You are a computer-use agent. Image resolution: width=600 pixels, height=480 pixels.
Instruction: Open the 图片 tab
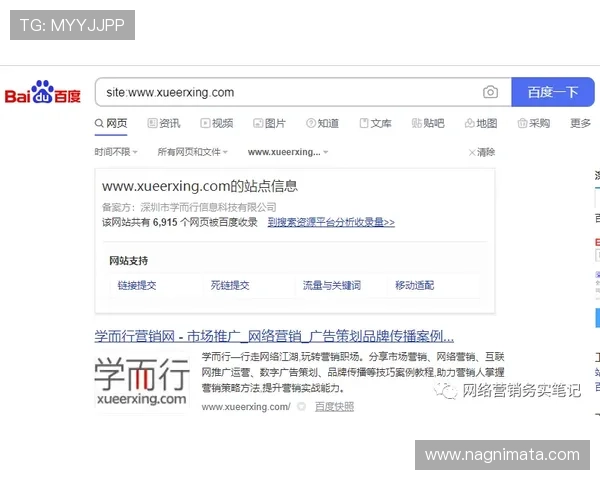click(x=269, y=123)
